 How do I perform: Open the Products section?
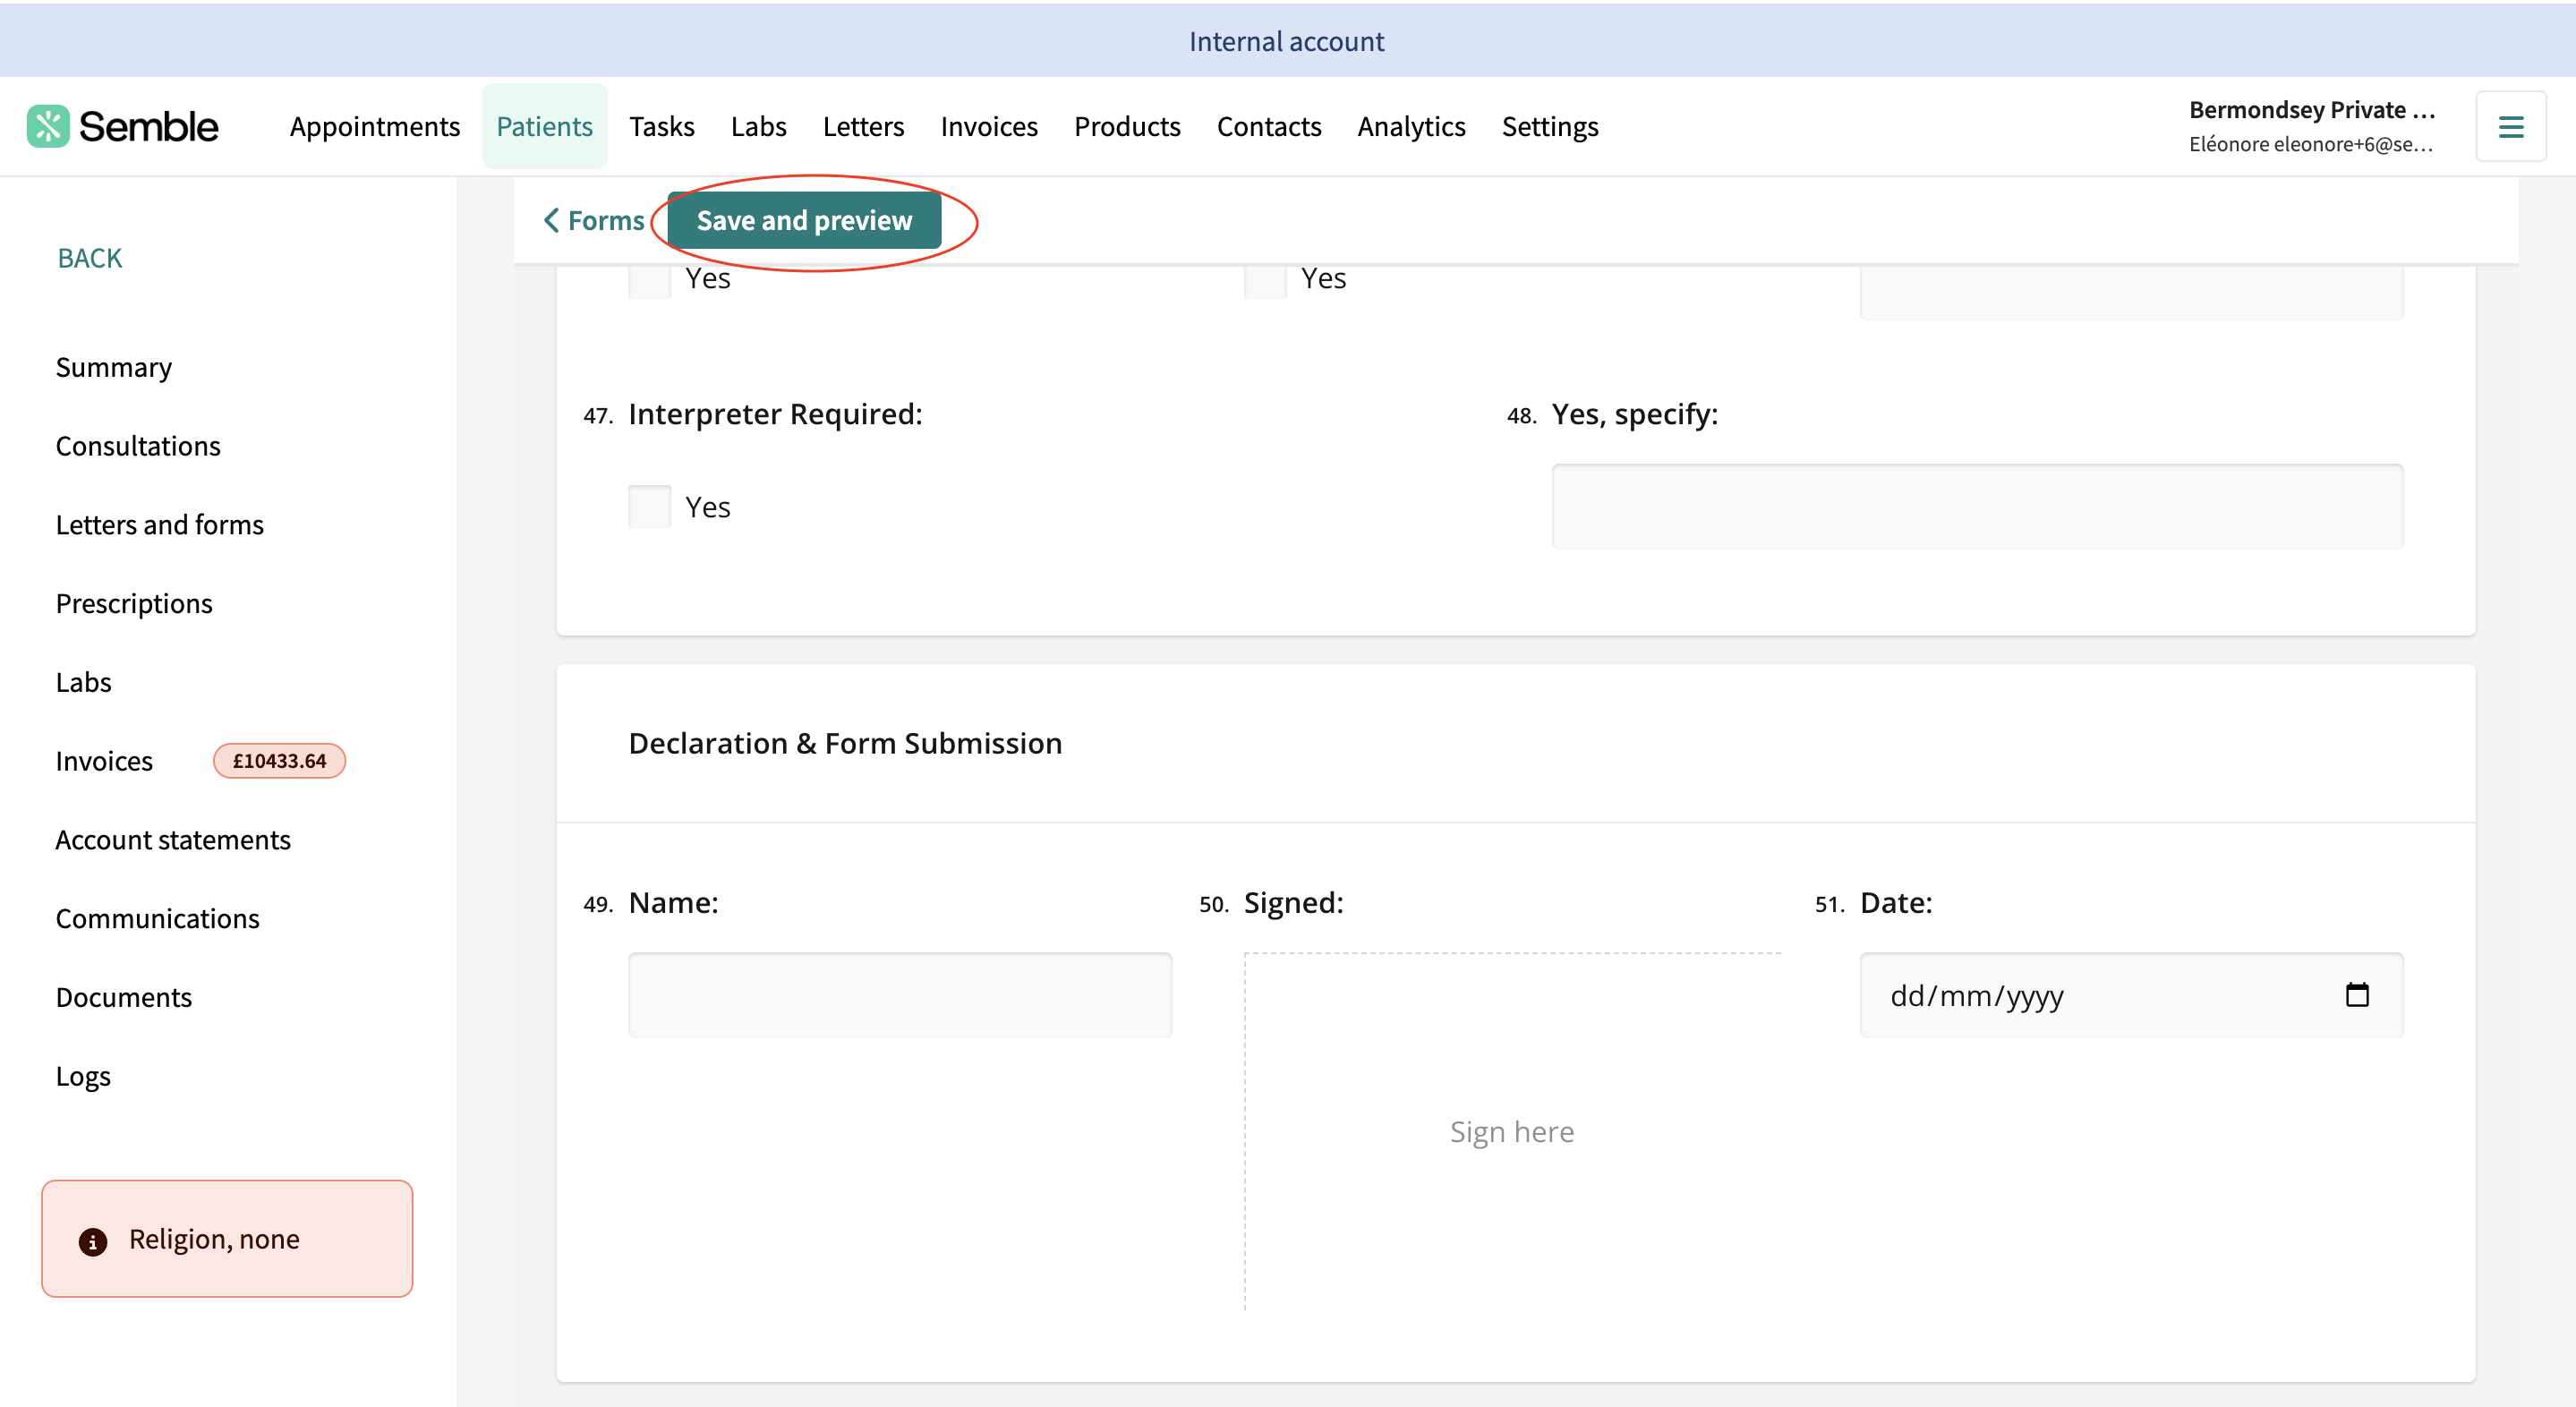tap(1127, 126)
